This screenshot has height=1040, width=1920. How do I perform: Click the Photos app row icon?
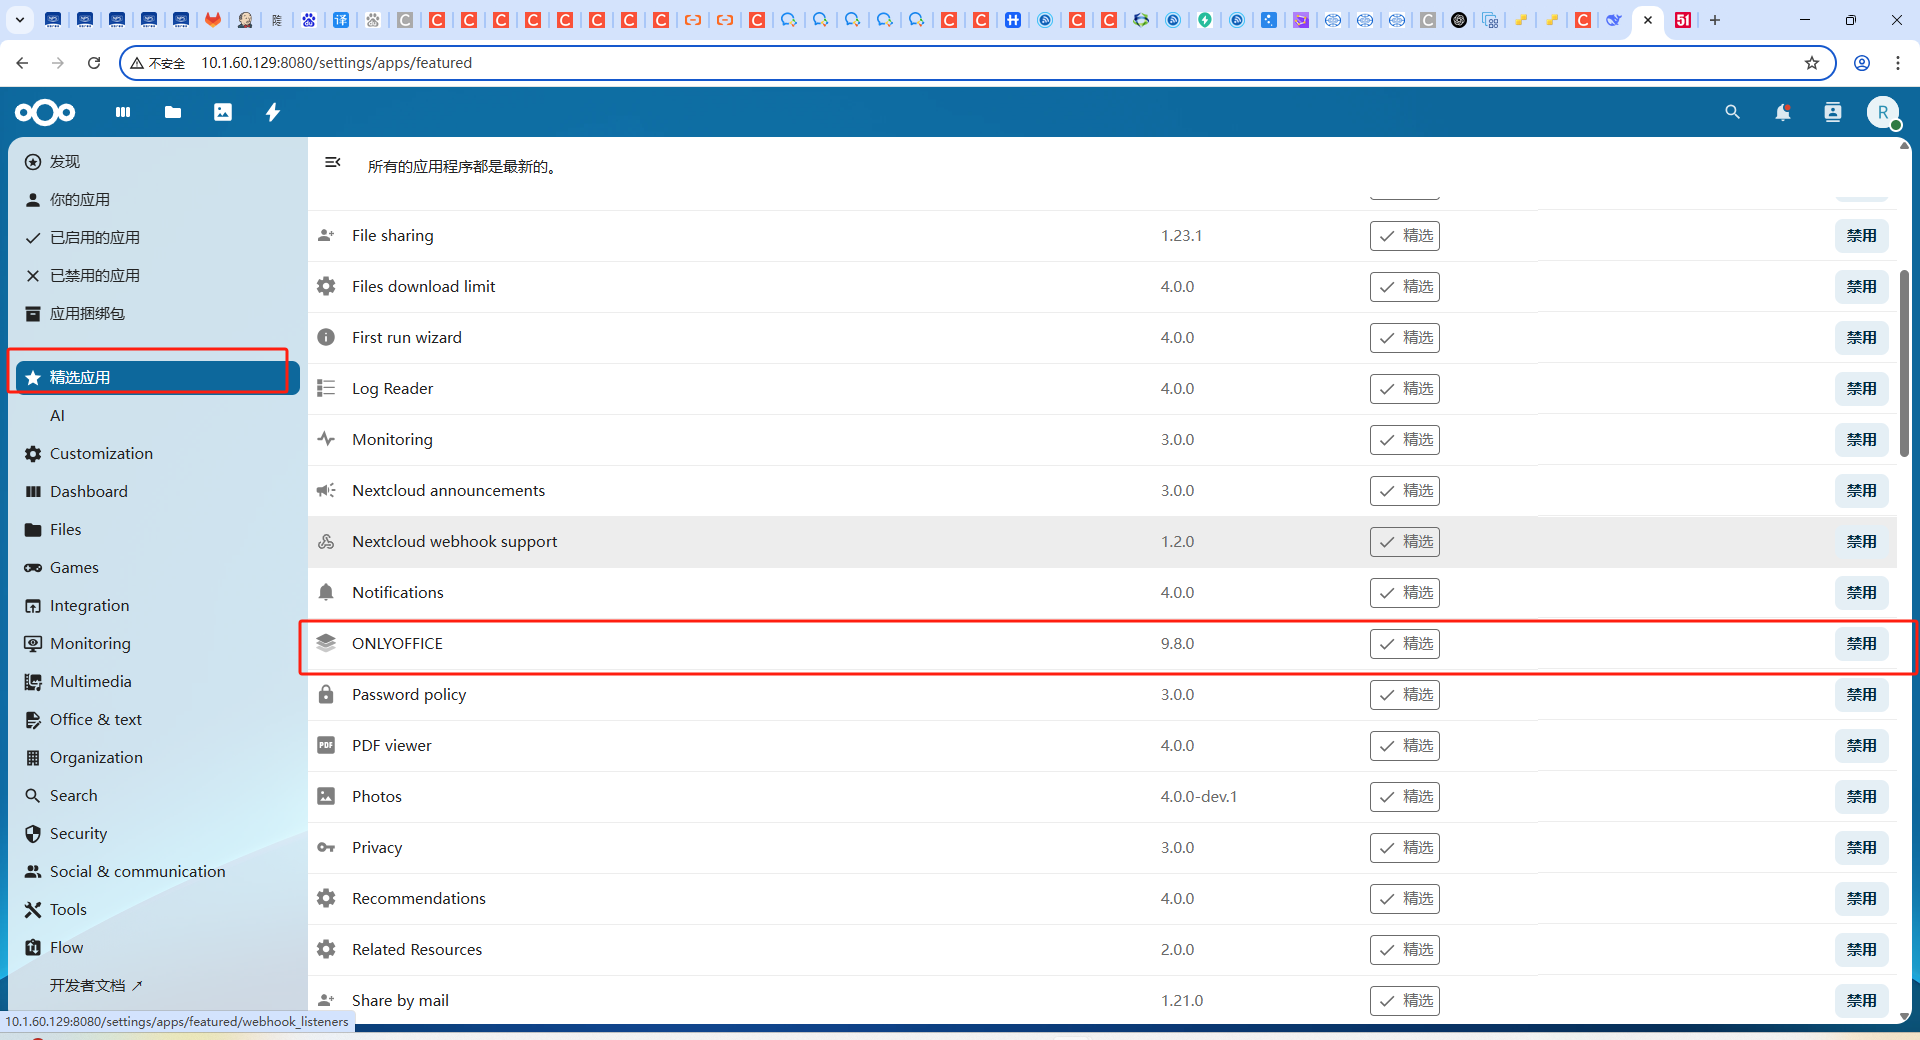[326, 796]
